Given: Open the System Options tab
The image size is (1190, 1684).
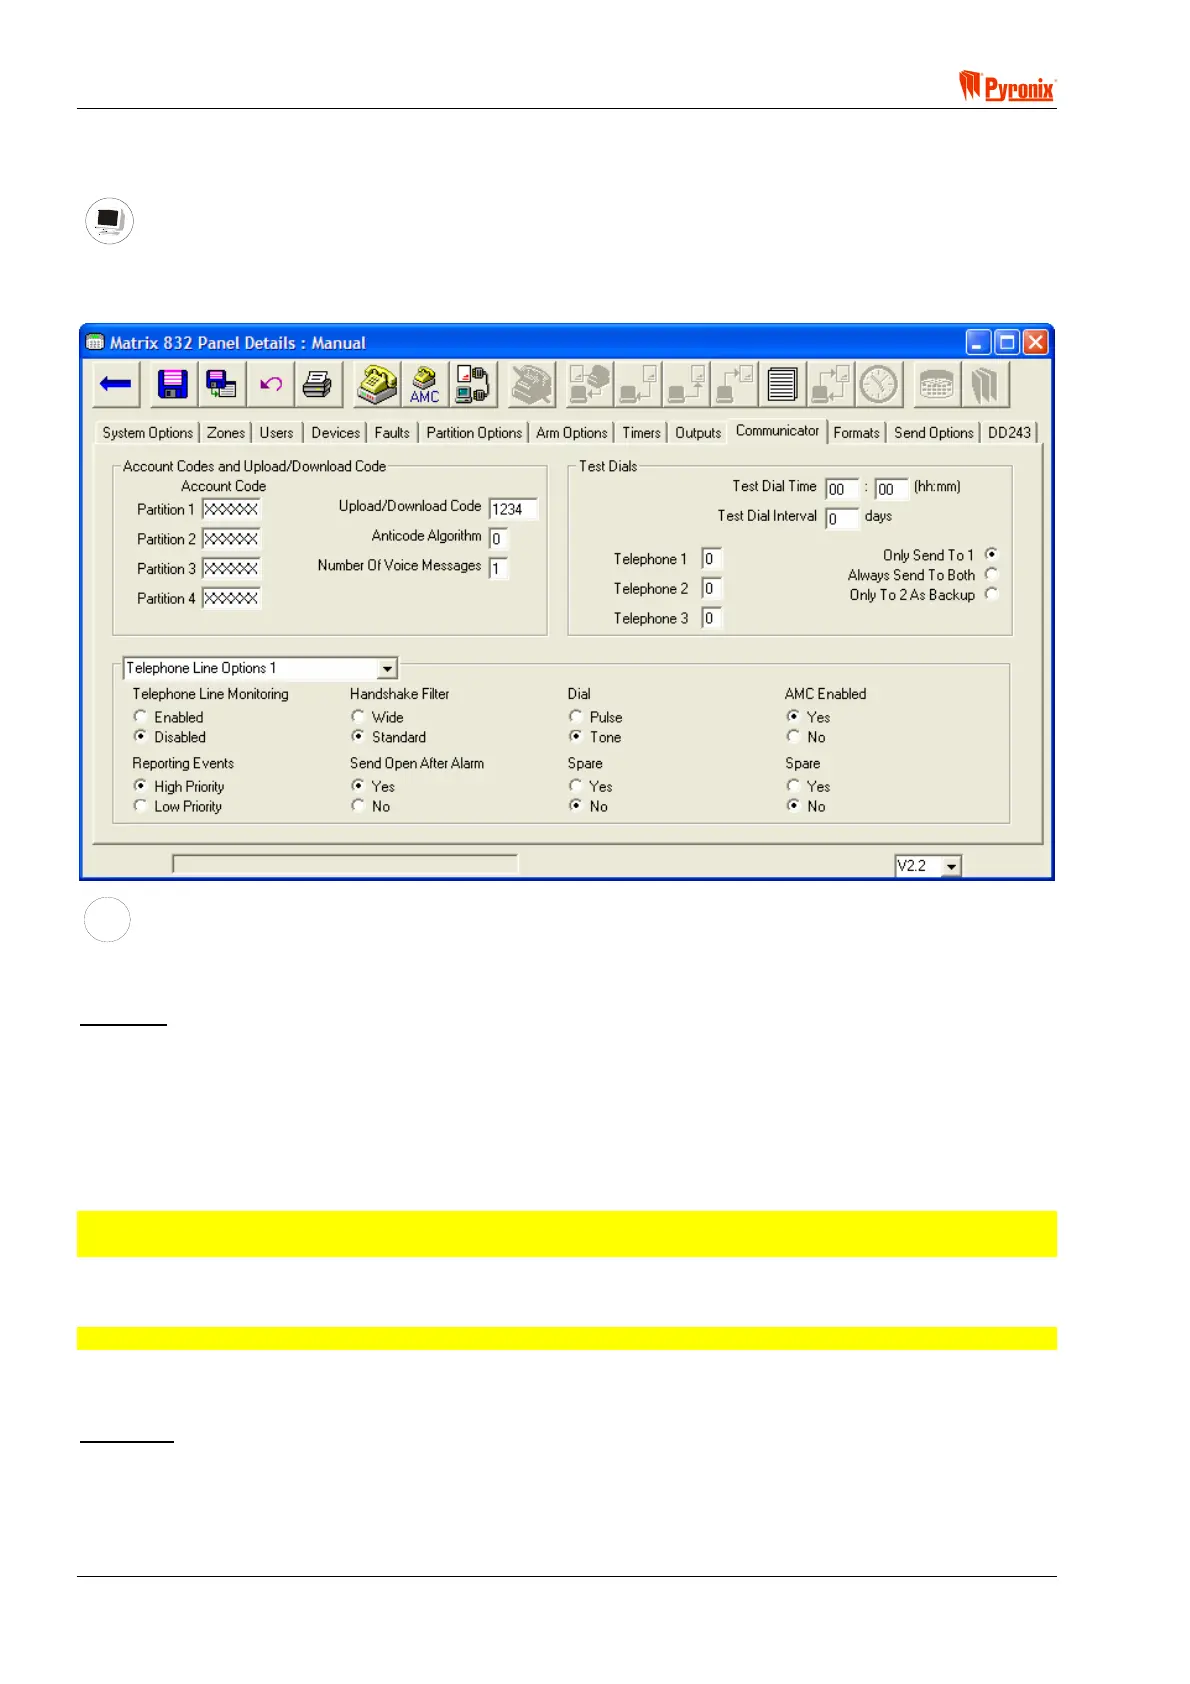Looking at the screenshot, I should [148, 433].
